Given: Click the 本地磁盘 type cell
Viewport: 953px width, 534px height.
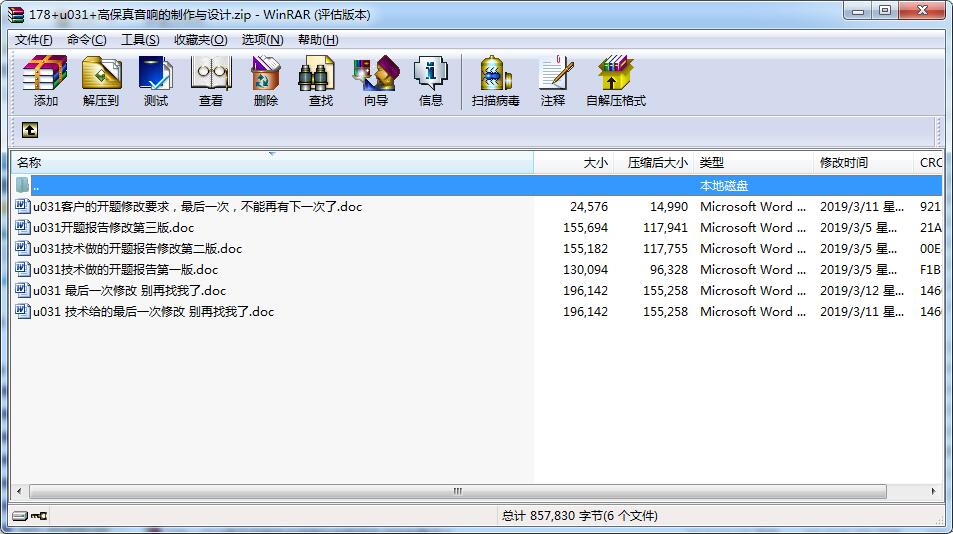Looking at the screenshot, I should coord(724,185).
